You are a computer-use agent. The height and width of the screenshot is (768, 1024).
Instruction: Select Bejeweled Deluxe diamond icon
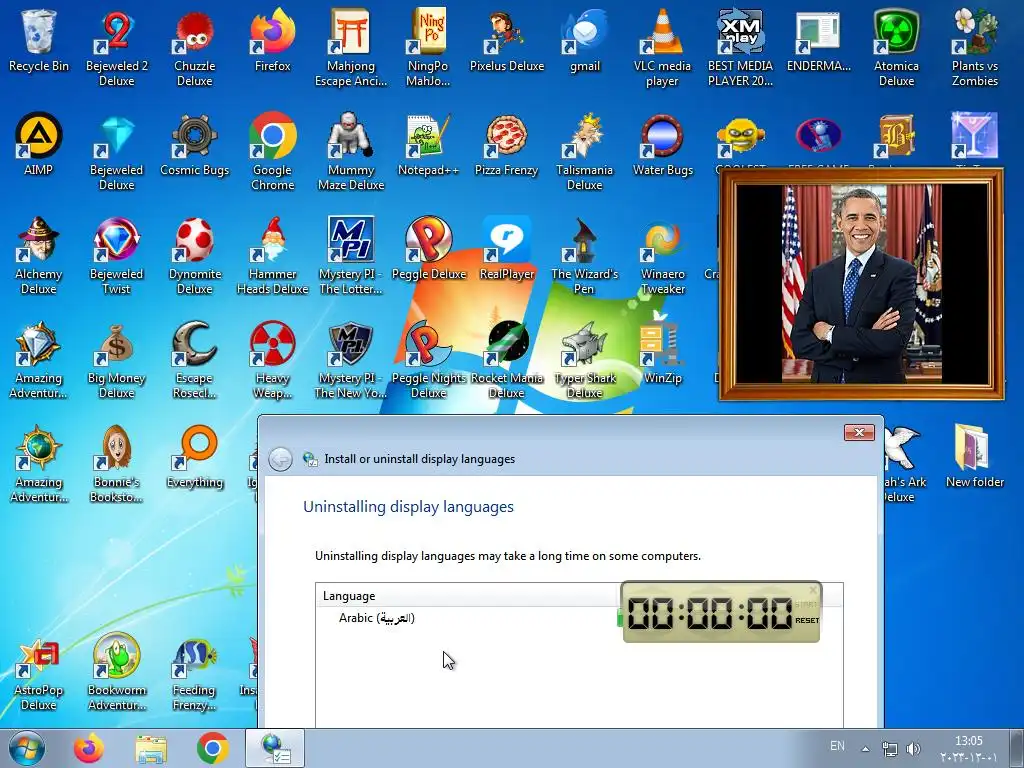point(116,151)
